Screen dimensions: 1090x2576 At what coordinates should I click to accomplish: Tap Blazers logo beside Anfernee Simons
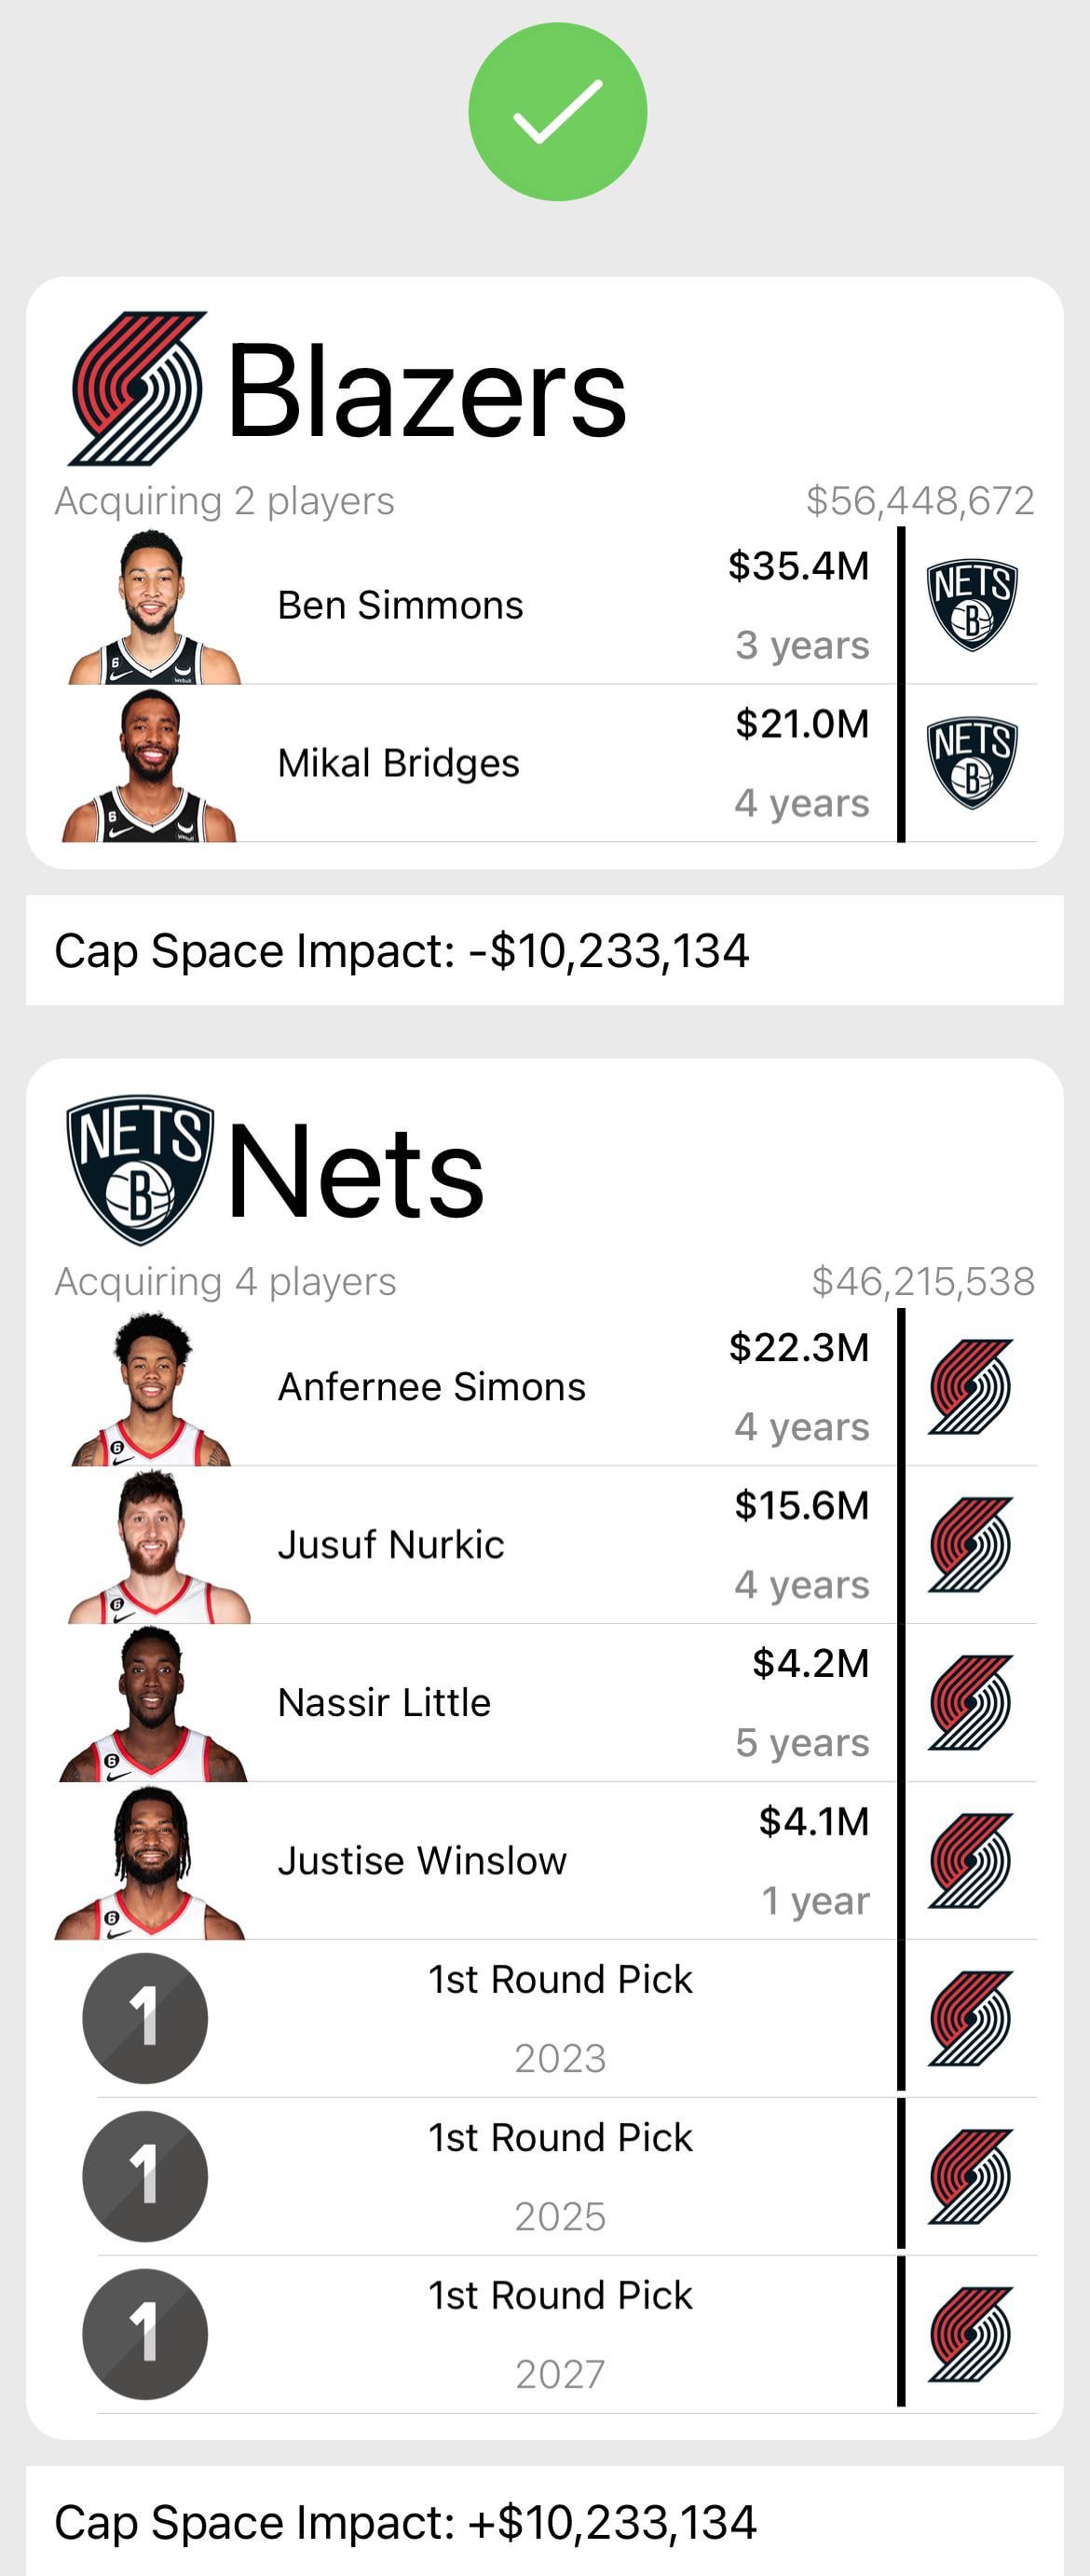pos(970,1386)
